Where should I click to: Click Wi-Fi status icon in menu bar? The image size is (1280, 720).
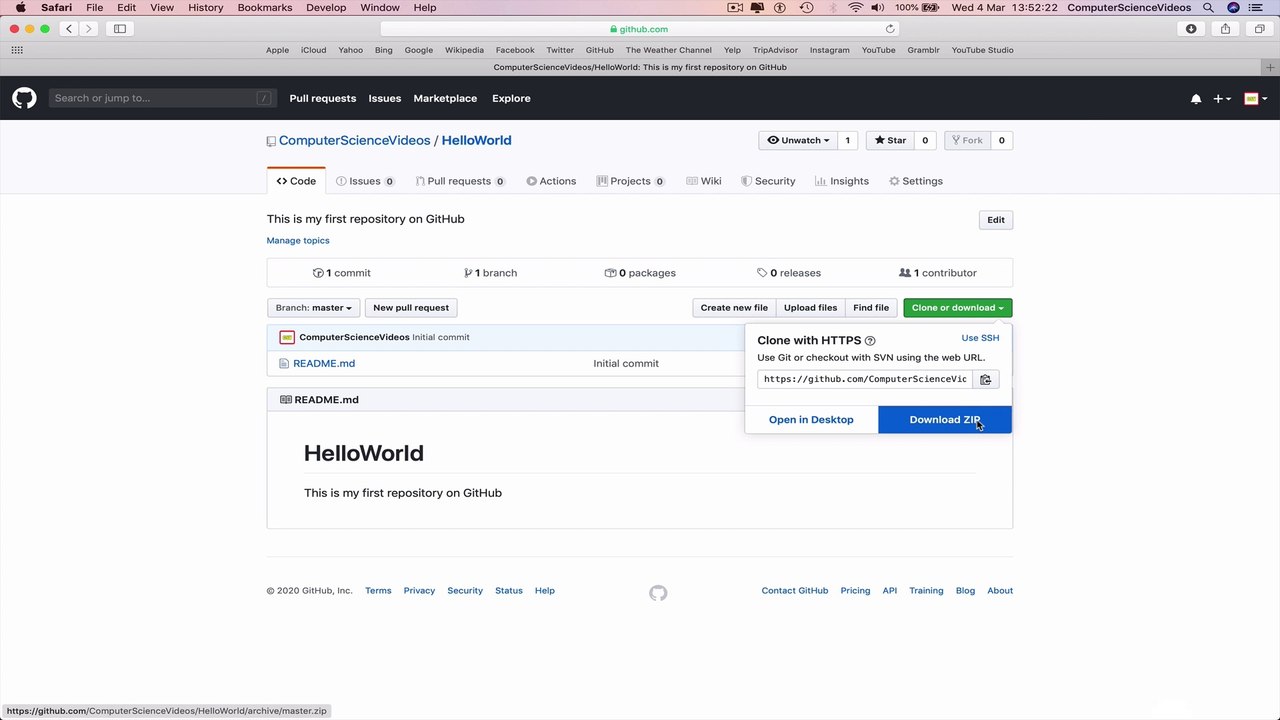point(855,7)
